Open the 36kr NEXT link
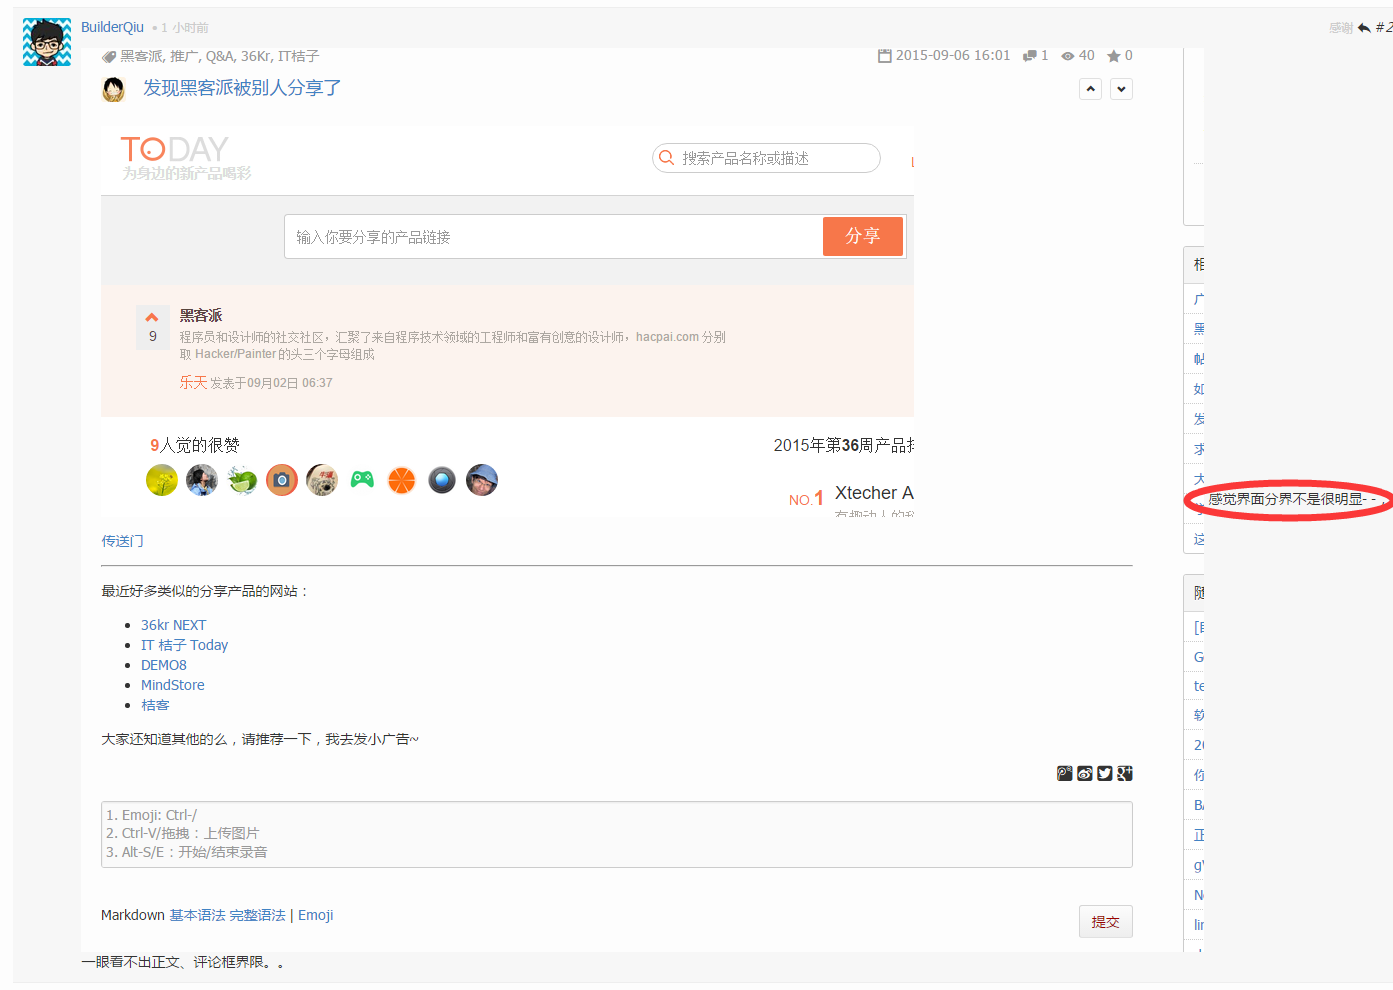1393x990 pixels. (x=173, y=625)
